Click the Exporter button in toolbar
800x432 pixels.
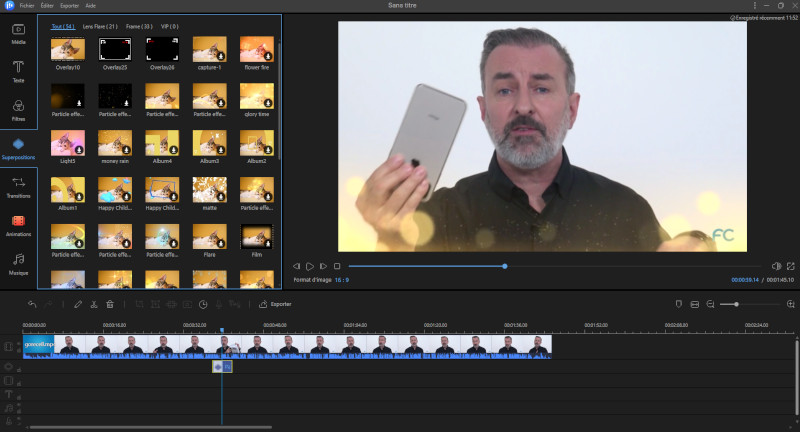click(276, 304)
